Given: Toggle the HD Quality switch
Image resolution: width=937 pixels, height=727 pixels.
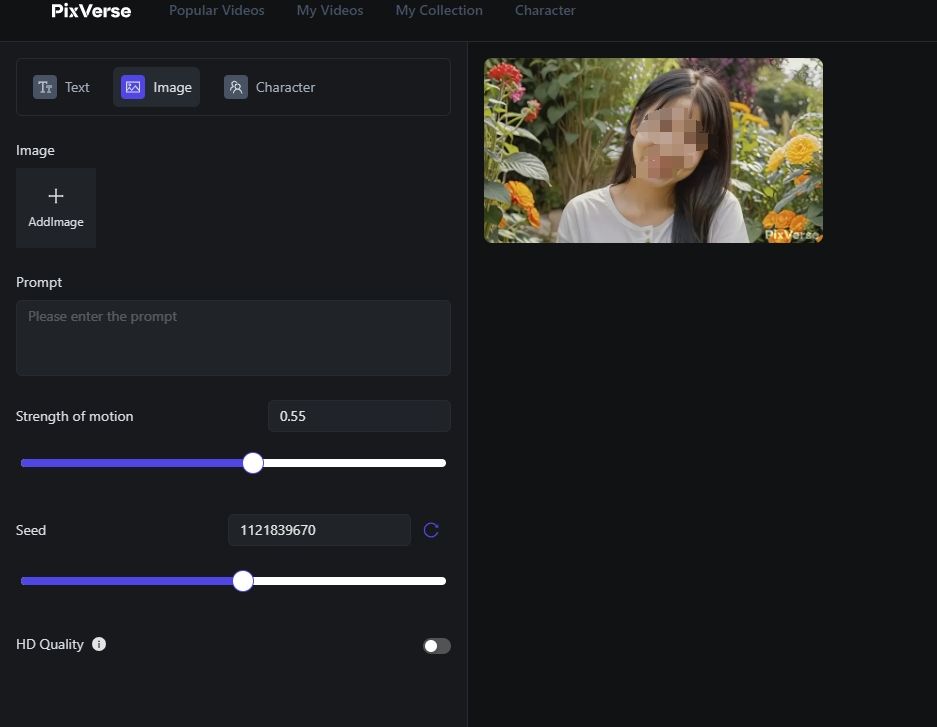Looking at the screenshot, I should [x=436, y=646].
